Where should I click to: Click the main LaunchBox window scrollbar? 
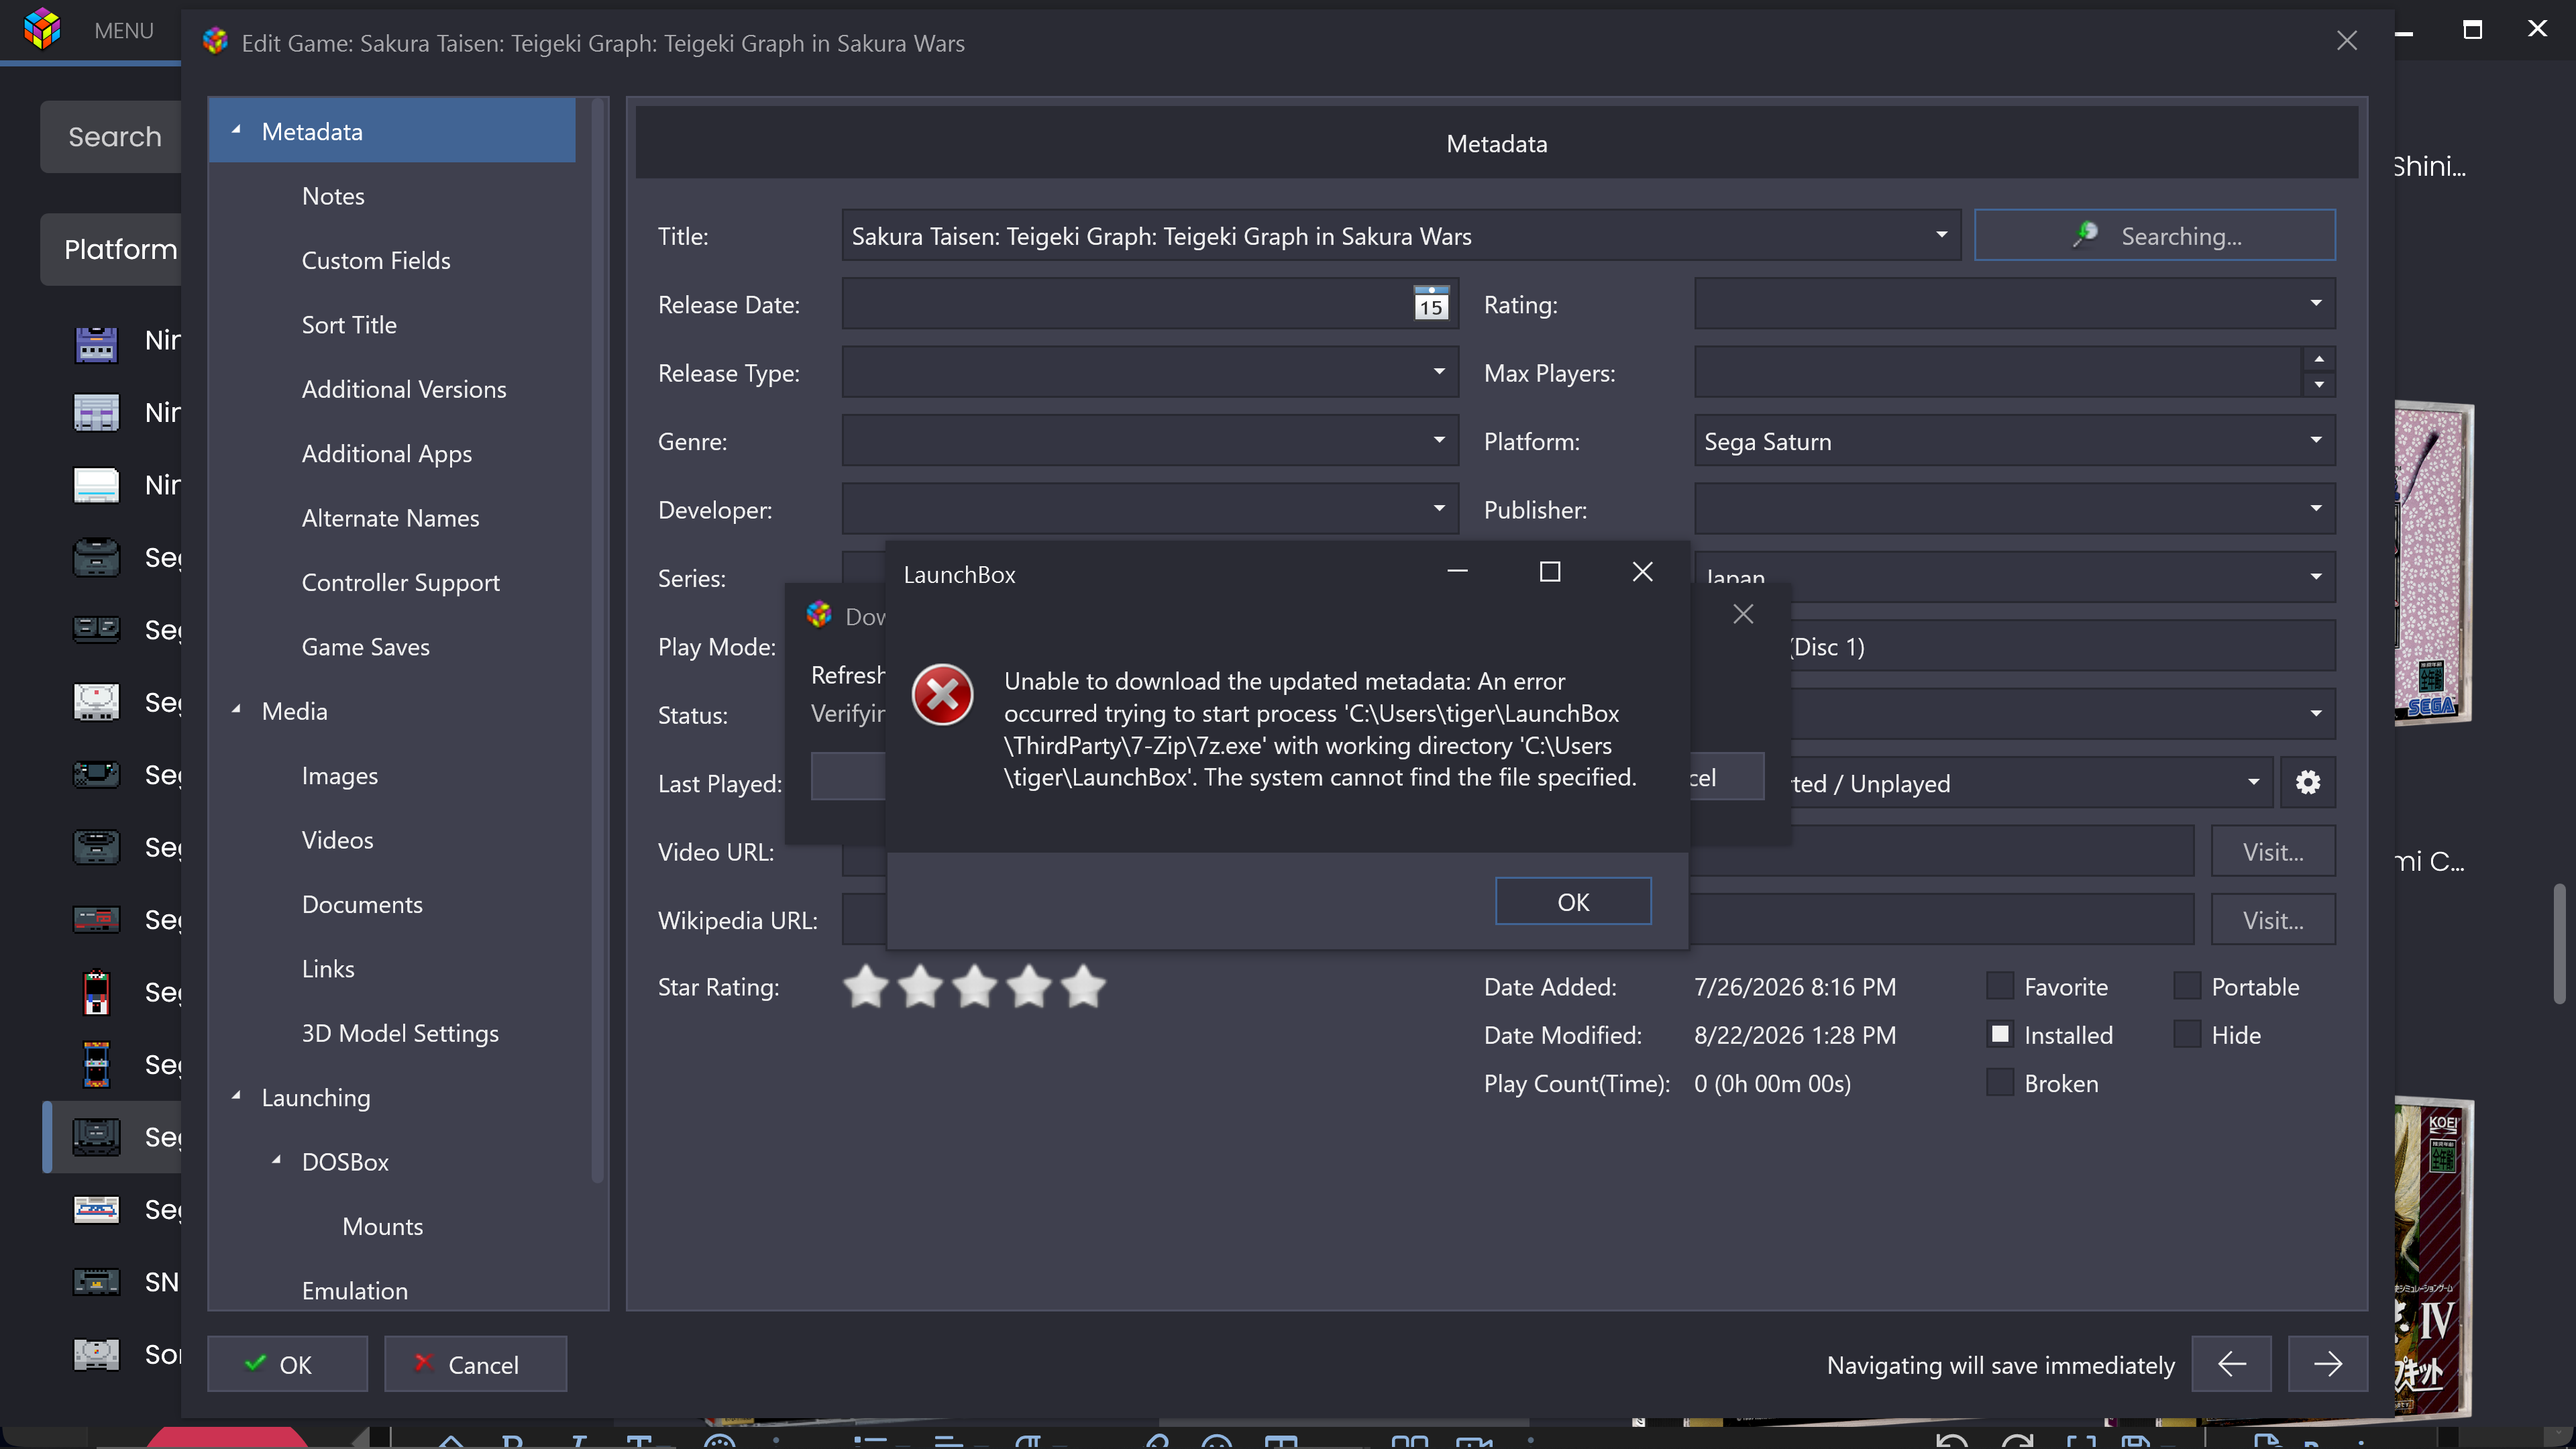(2559, 944)
